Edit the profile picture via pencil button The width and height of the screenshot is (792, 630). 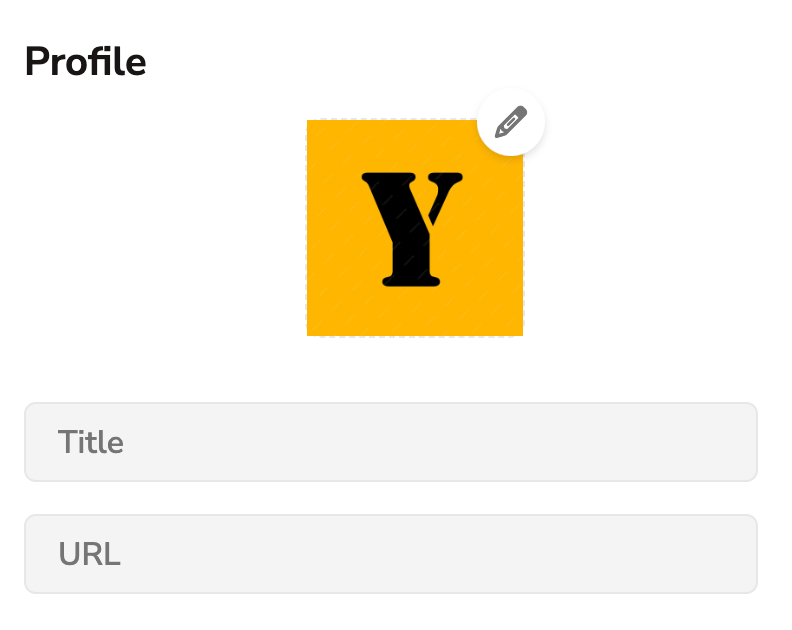point(511,122)
